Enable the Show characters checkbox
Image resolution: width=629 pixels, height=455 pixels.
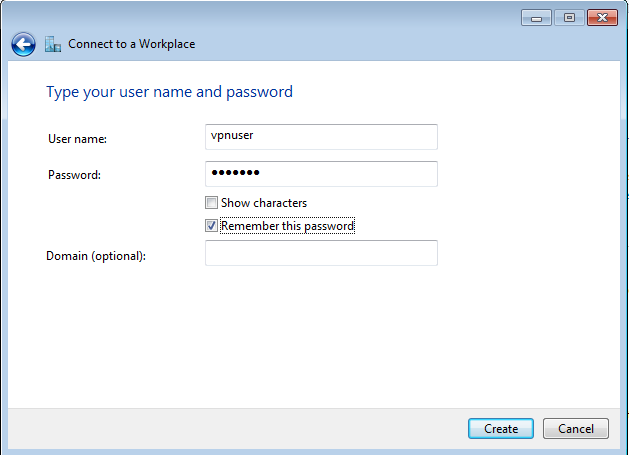coord(211,203)
